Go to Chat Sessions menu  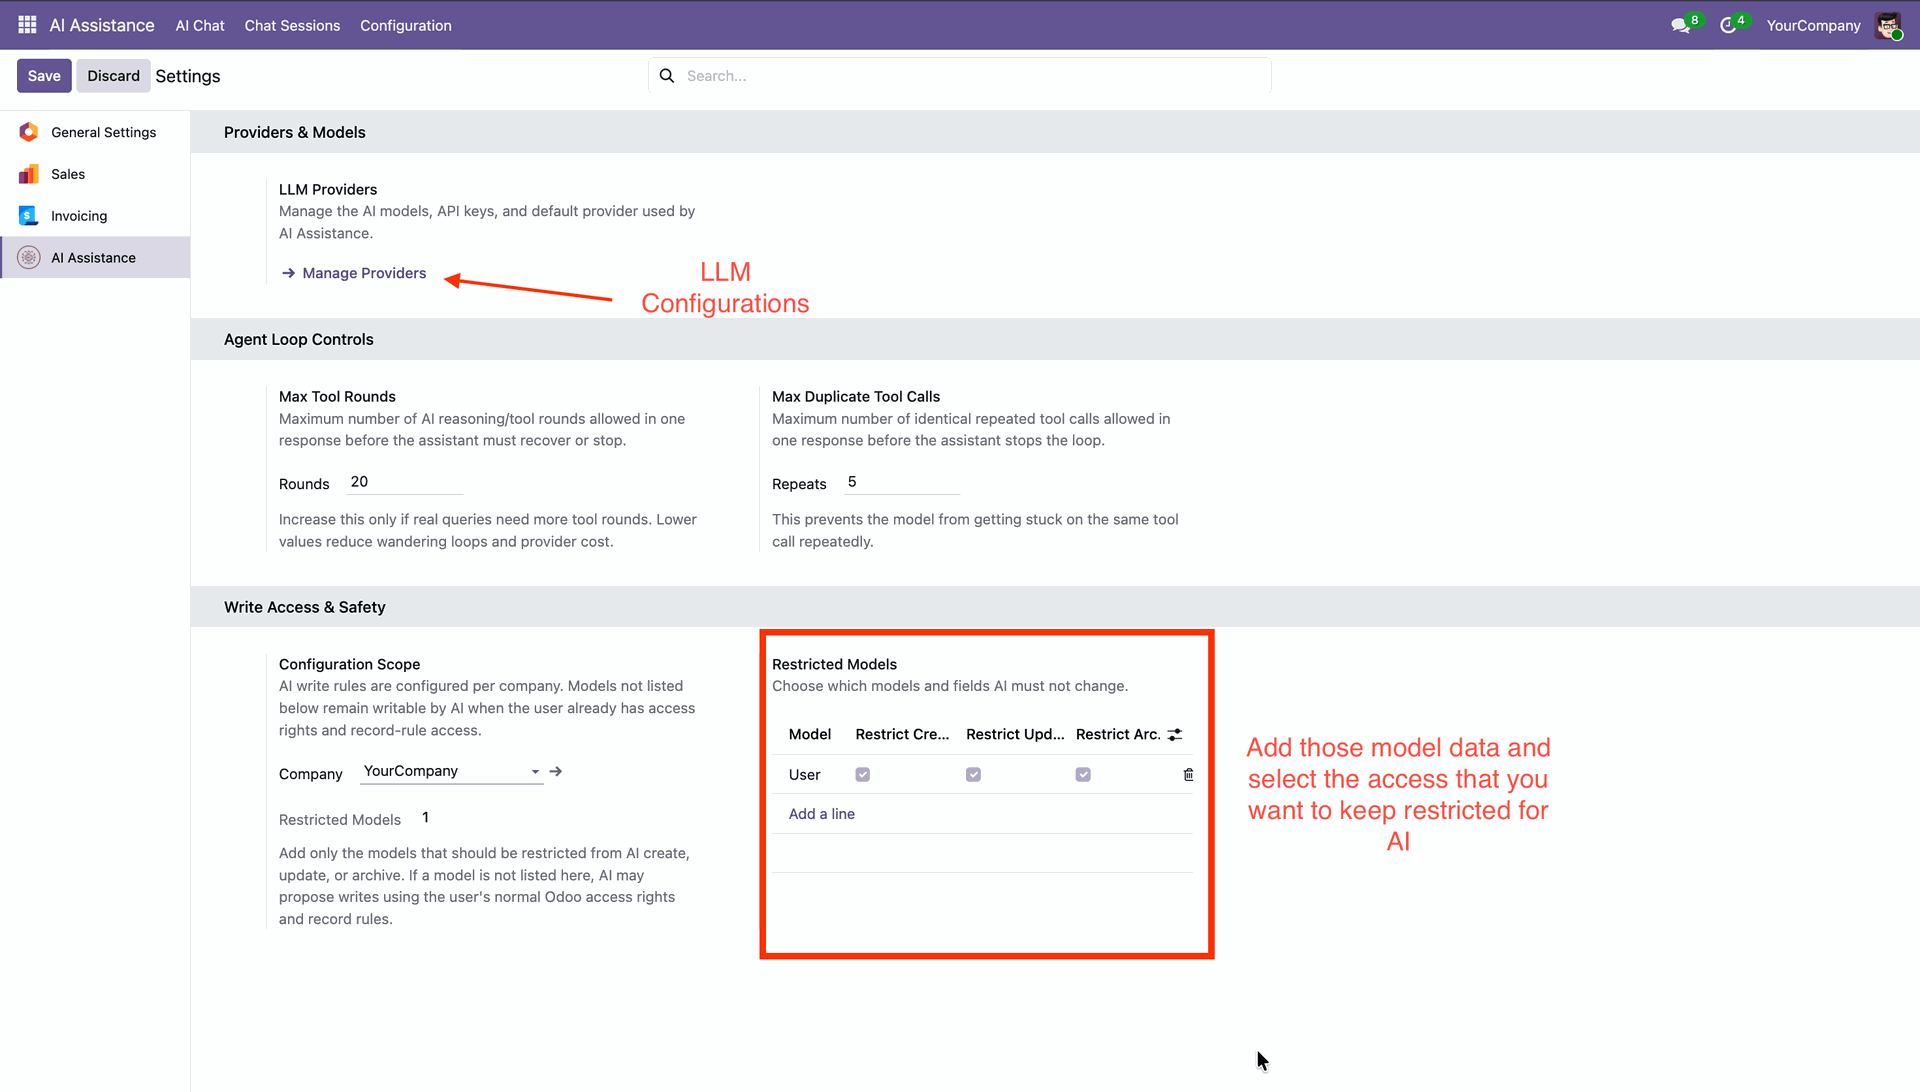tap(292, 25)
